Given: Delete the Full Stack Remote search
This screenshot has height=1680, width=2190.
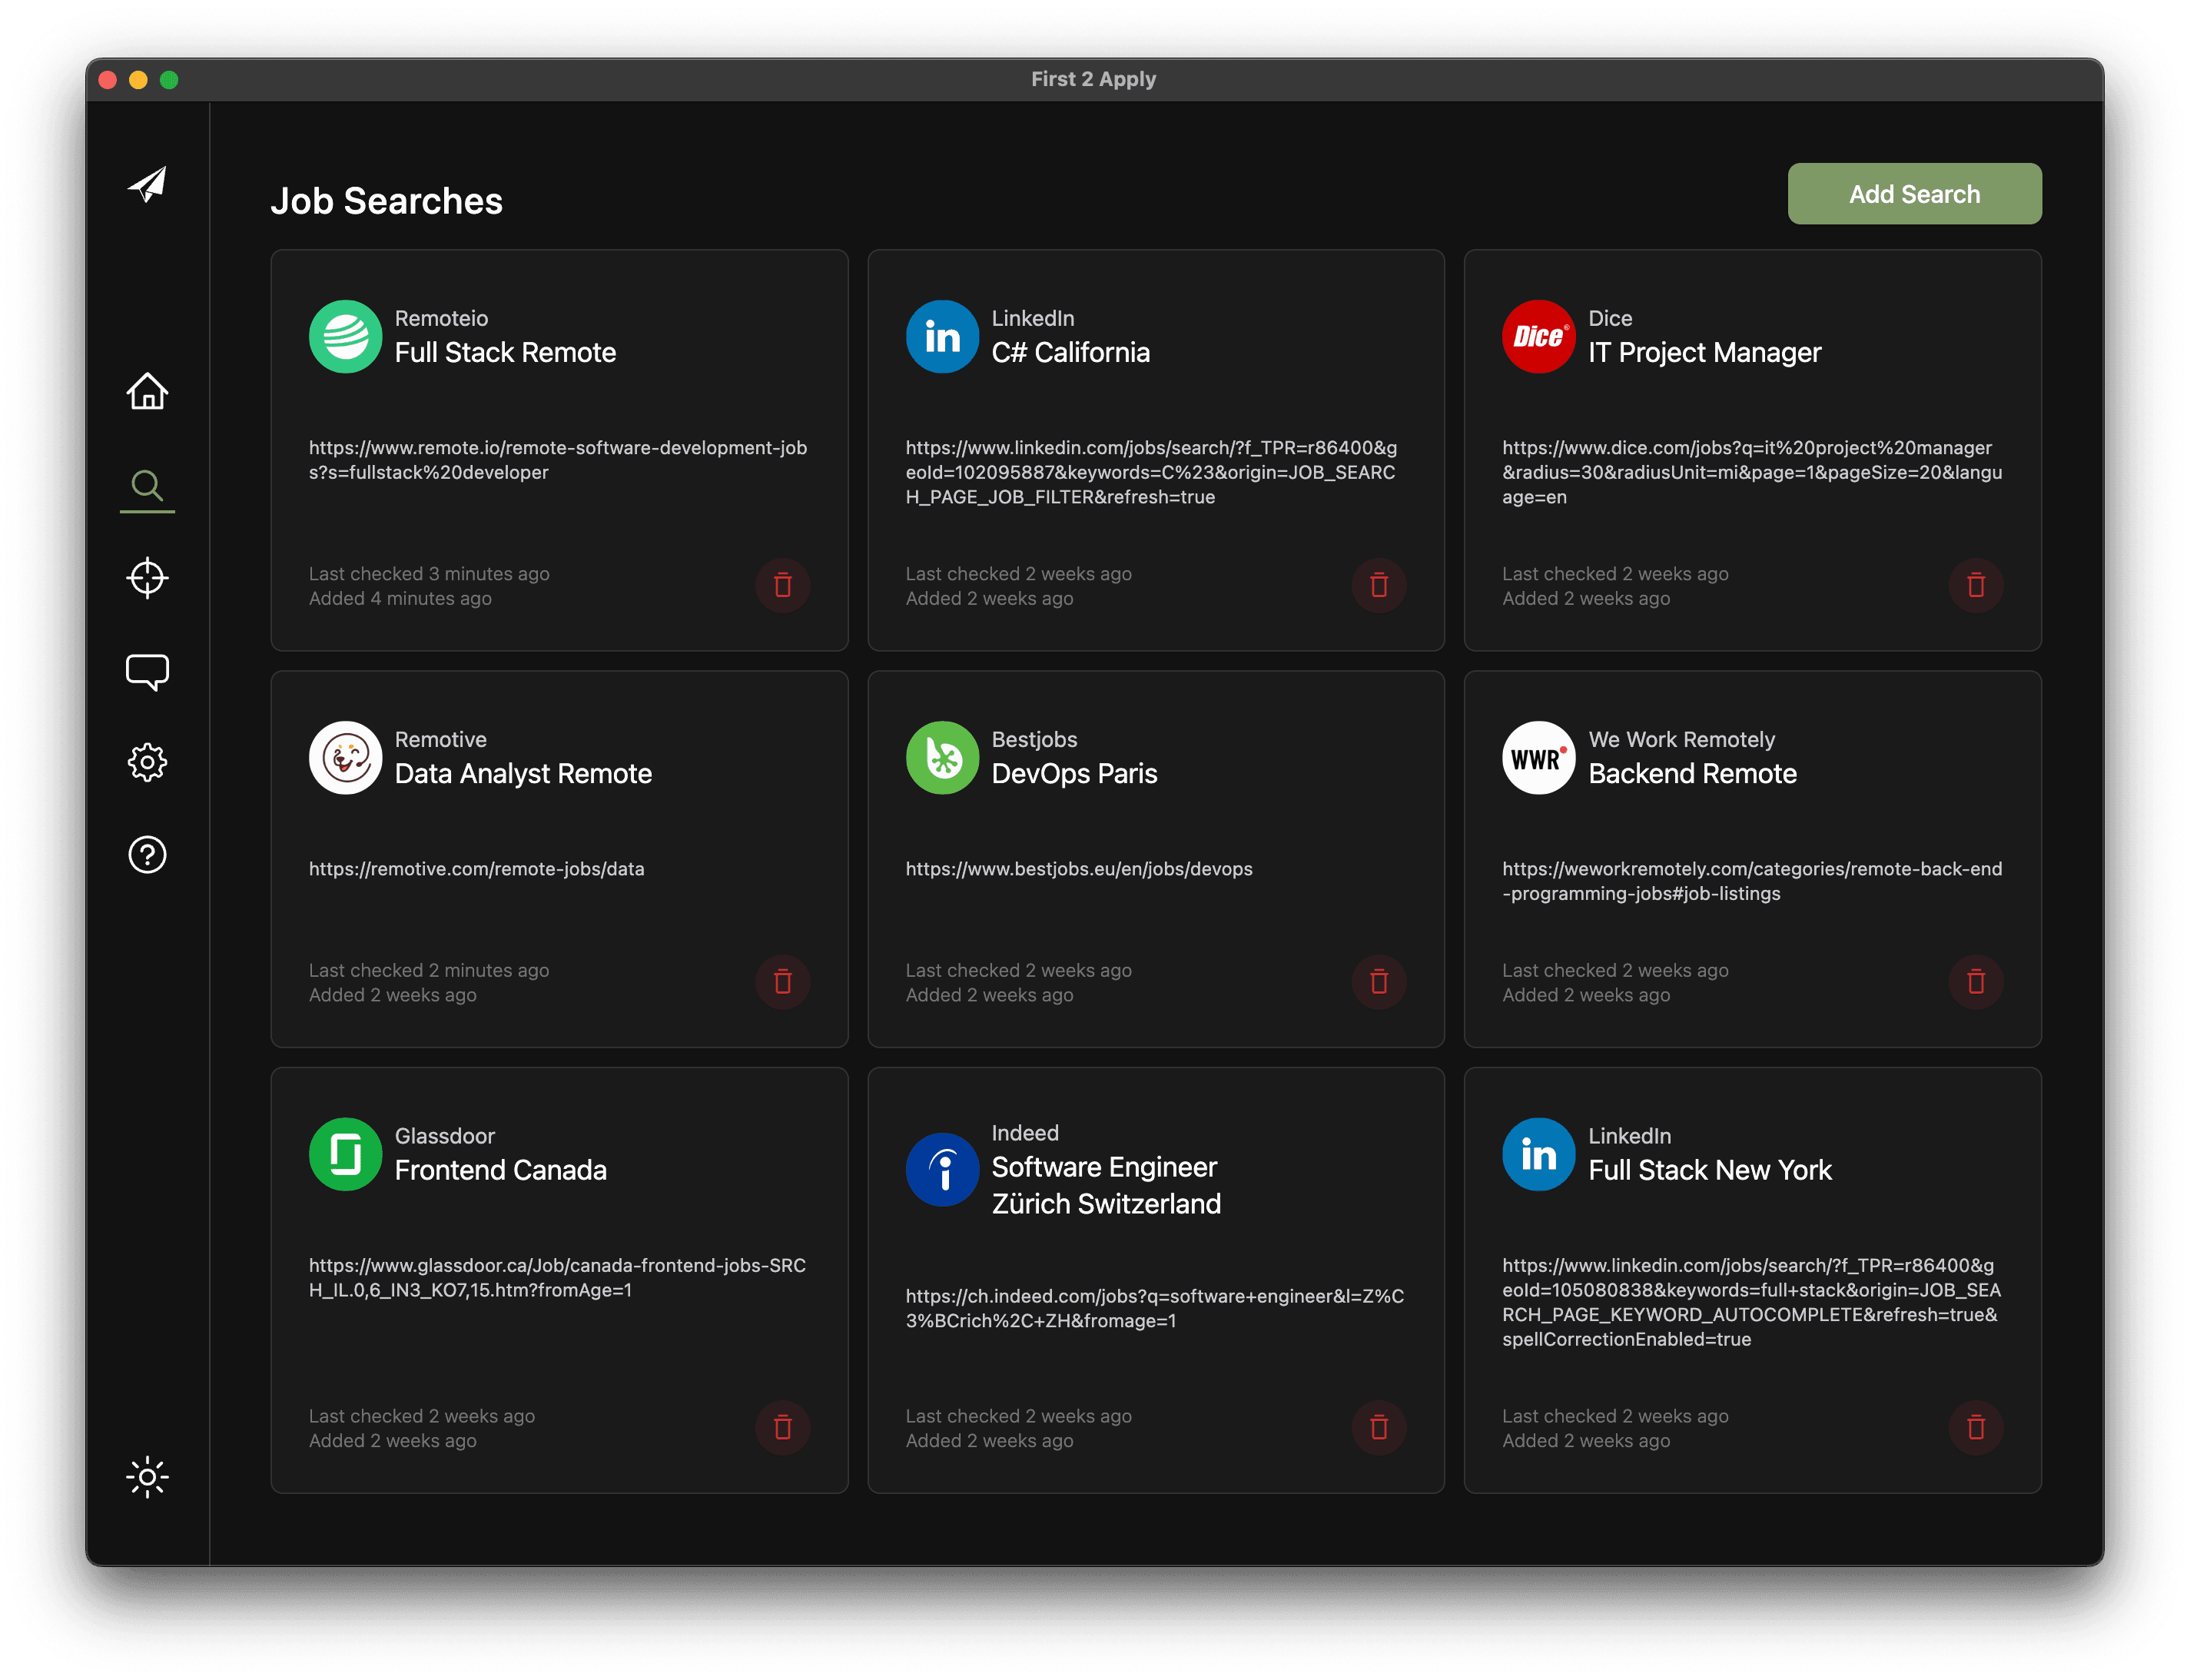Looking at the screenshot, I should point(782,585).
